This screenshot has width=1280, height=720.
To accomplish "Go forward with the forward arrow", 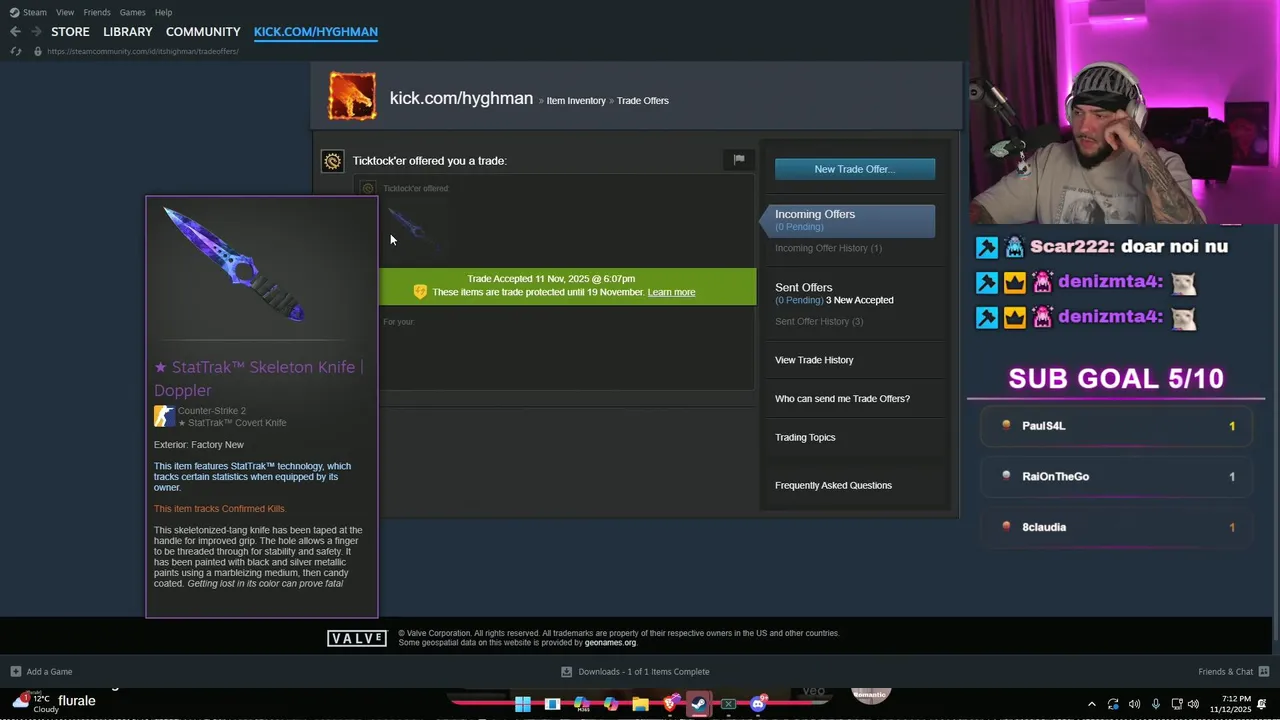I will [36, 32].
